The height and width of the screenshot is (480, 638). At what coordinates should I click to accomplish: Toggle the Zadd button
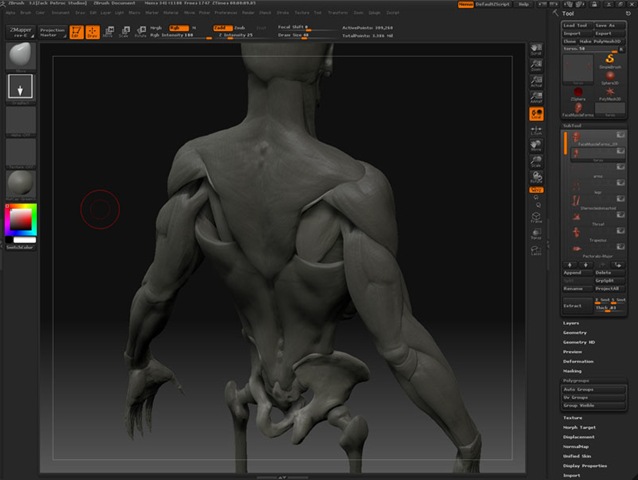223,28
